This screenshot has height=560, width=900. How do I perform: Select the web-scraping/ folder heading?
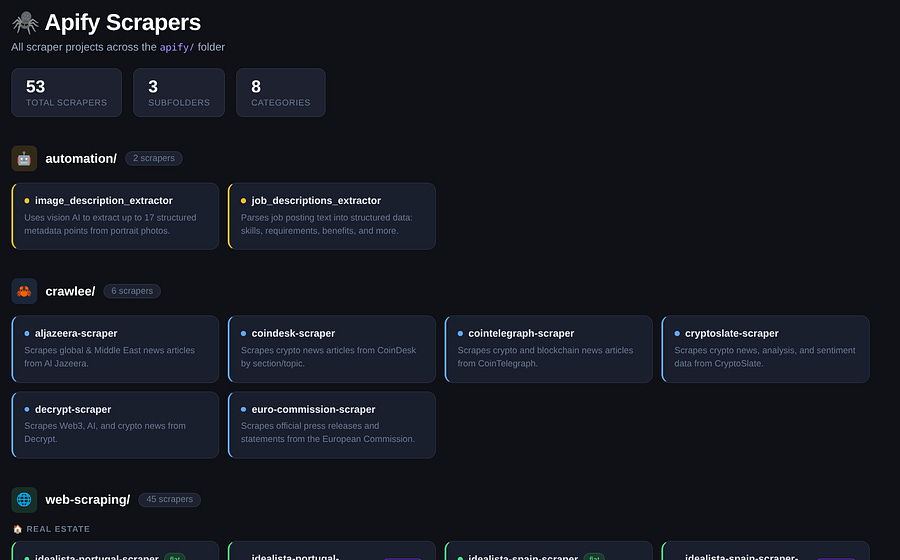88,500
